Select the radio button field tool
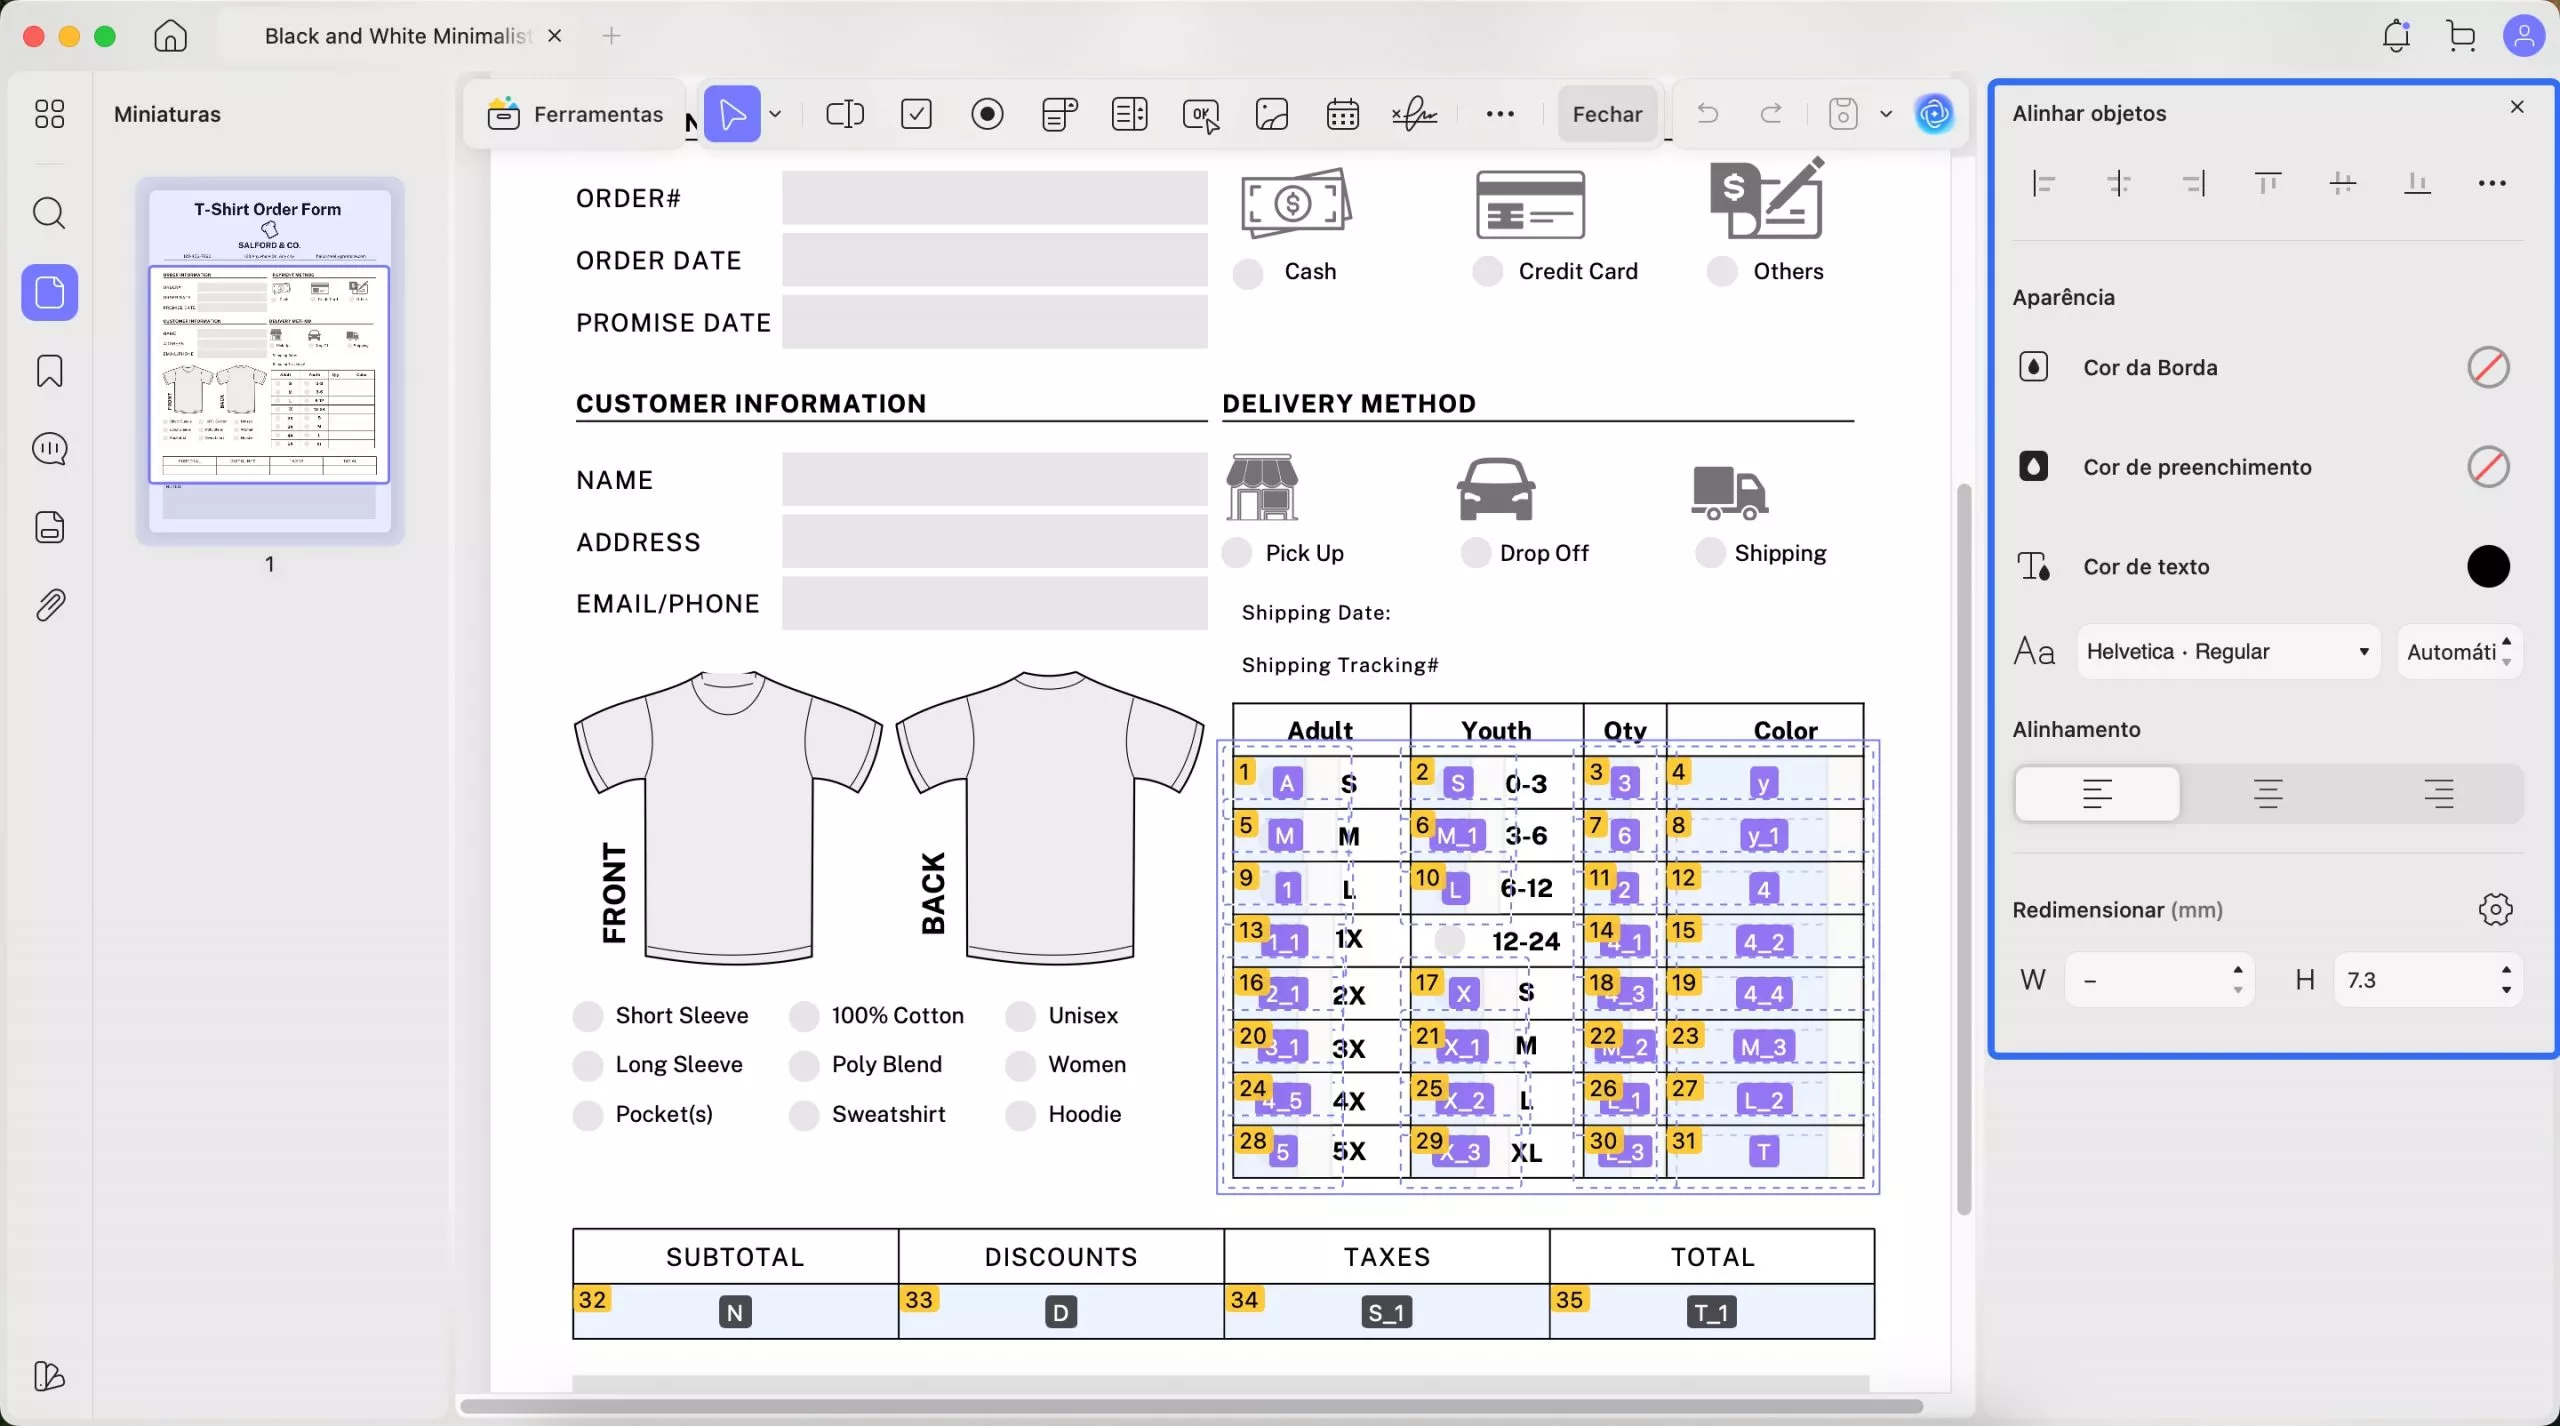Screen dimensions: 2560x1426 click(987, 114)
